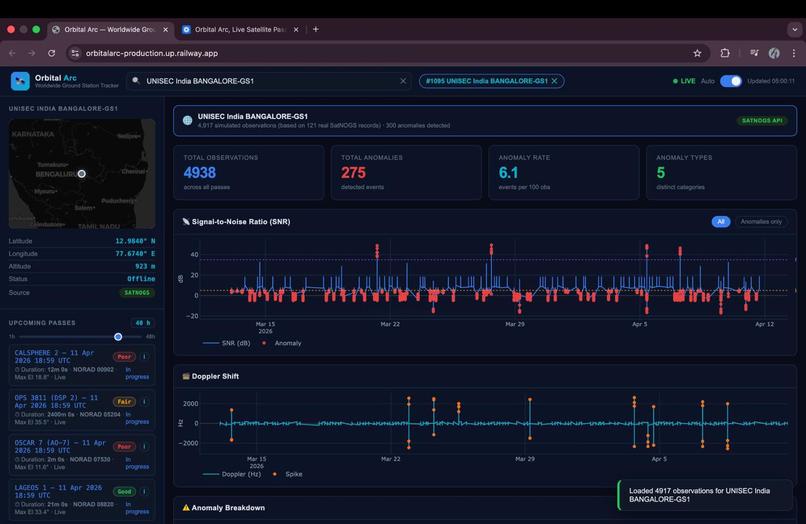Click the site information icon in address bar
Screen dimensions: 806x524
coord(75,53)
